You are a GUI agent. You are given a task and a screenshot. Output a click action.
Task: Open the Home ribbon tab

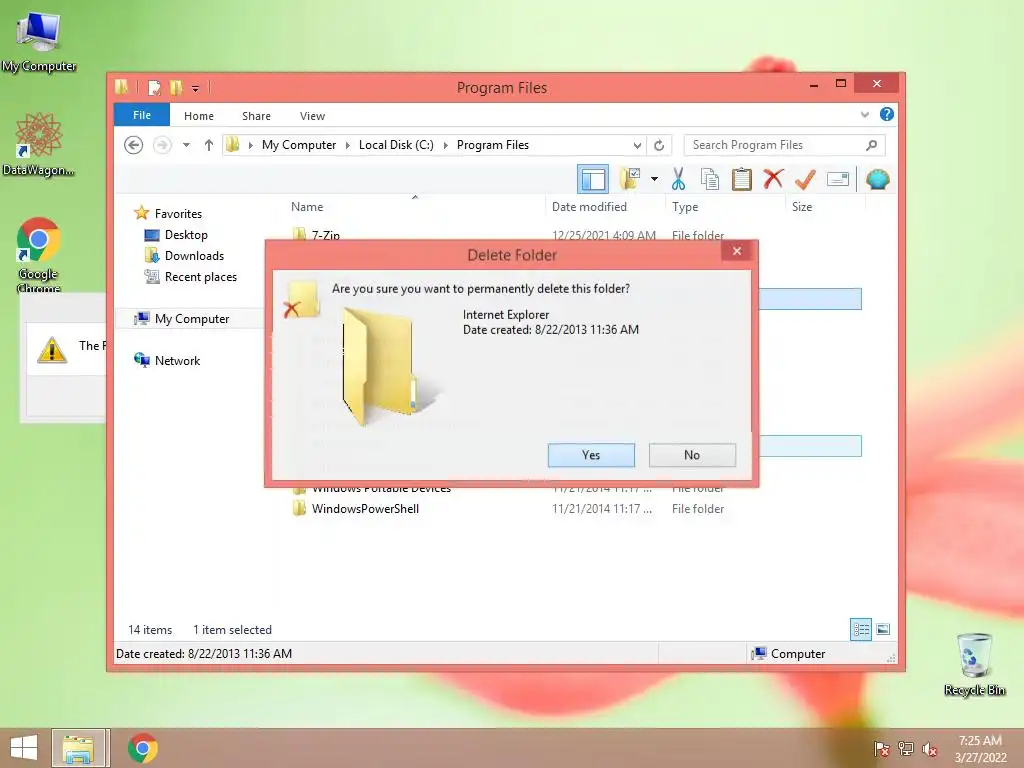[199, 116]
